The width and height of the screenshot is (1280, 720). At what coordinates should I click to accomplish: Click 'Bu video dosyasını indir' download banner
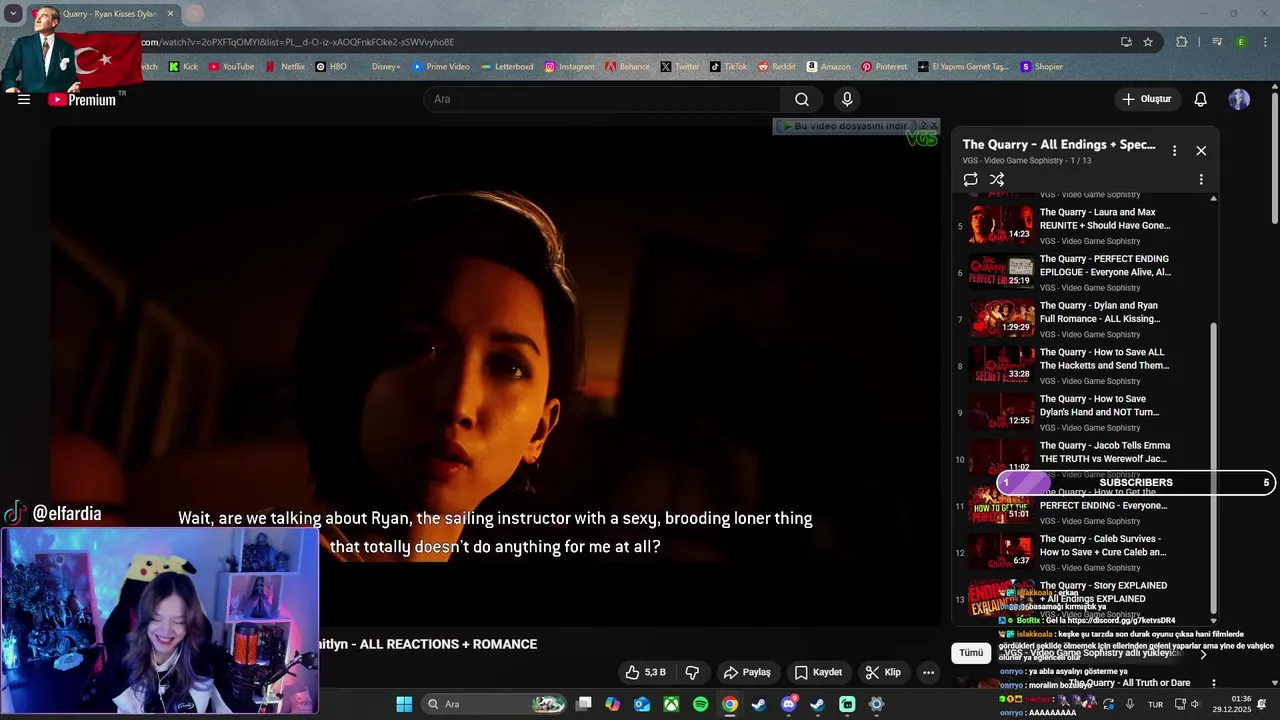click(846, 126)
